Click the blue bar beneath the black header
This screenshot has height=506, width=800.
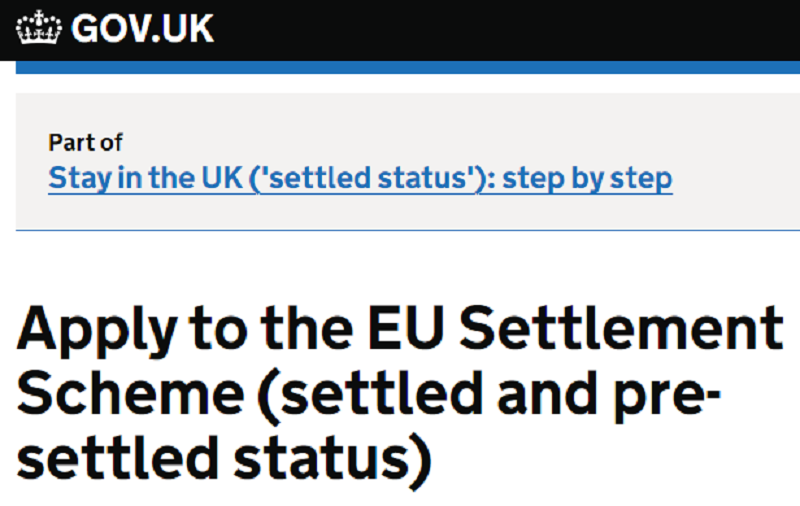click(x=408, y=67)
